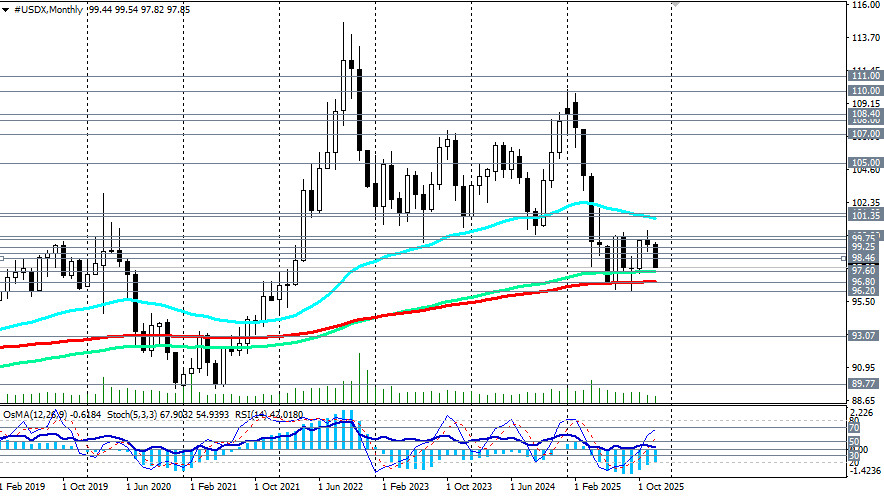Select the 110.00 price level label
The image size is (884, 497).
(x=865, y=91)
